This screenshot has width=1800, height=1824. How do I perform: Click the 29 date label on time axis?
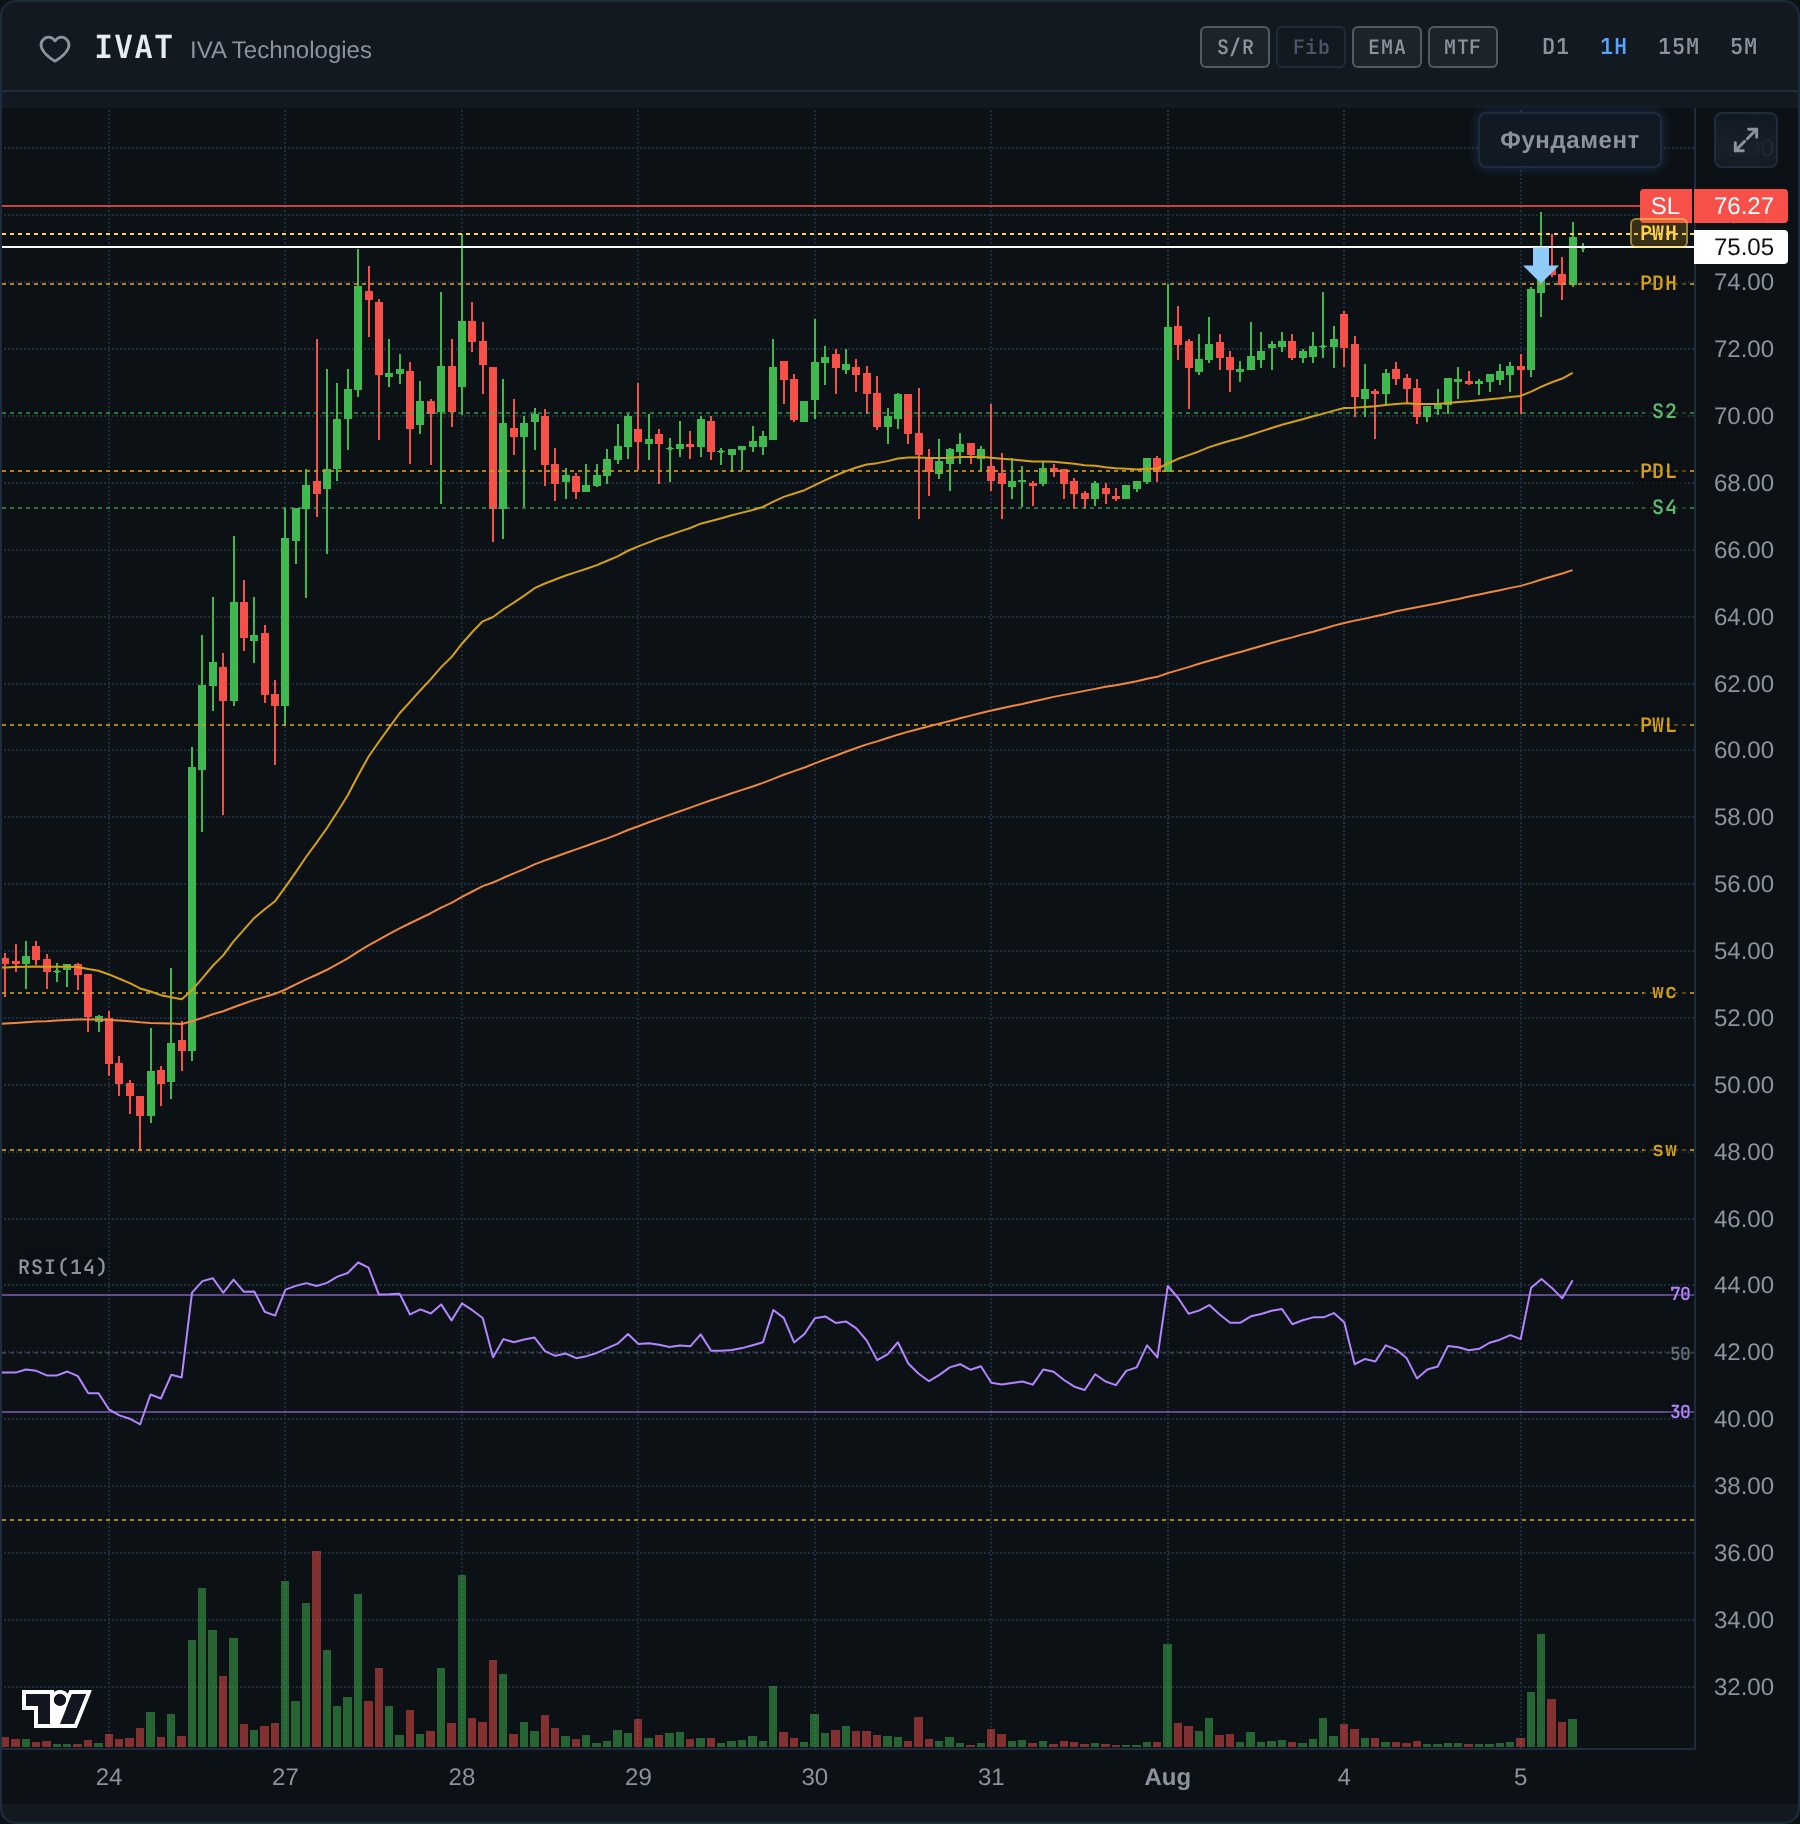638,1777
